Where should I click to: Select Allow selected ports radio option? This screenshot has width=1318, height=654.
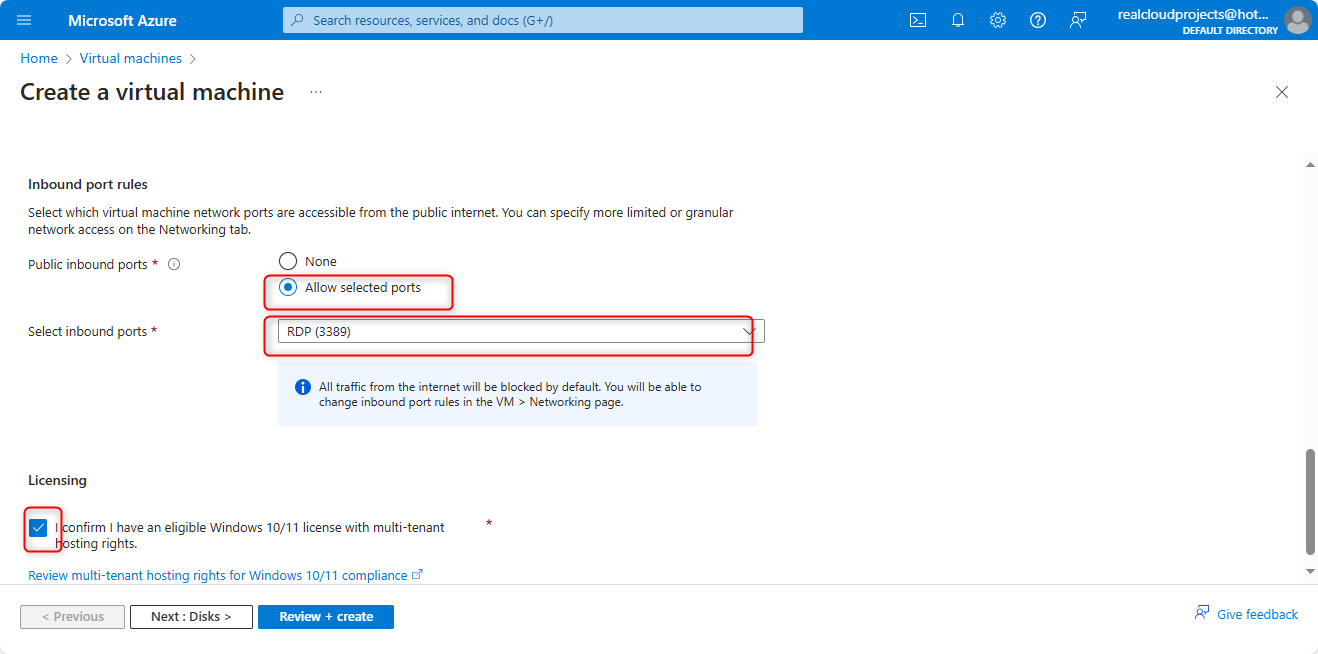click(288, 288)
